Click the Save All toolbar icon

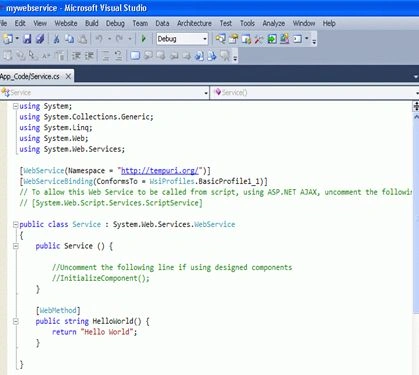click(40, 39)
